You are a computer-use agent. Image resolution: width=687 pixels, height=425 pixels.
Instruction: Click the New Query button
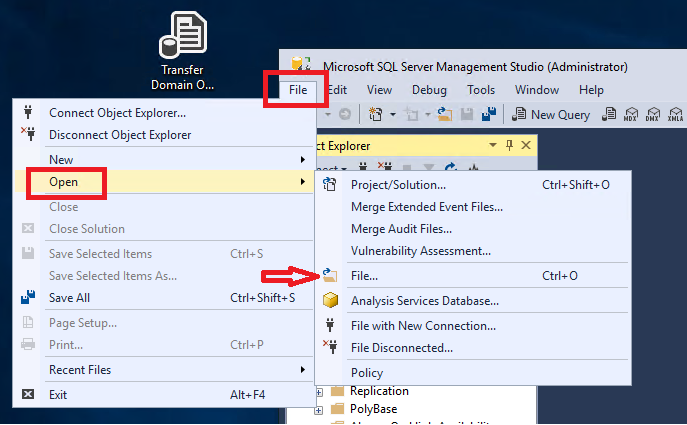click(551, 115)
